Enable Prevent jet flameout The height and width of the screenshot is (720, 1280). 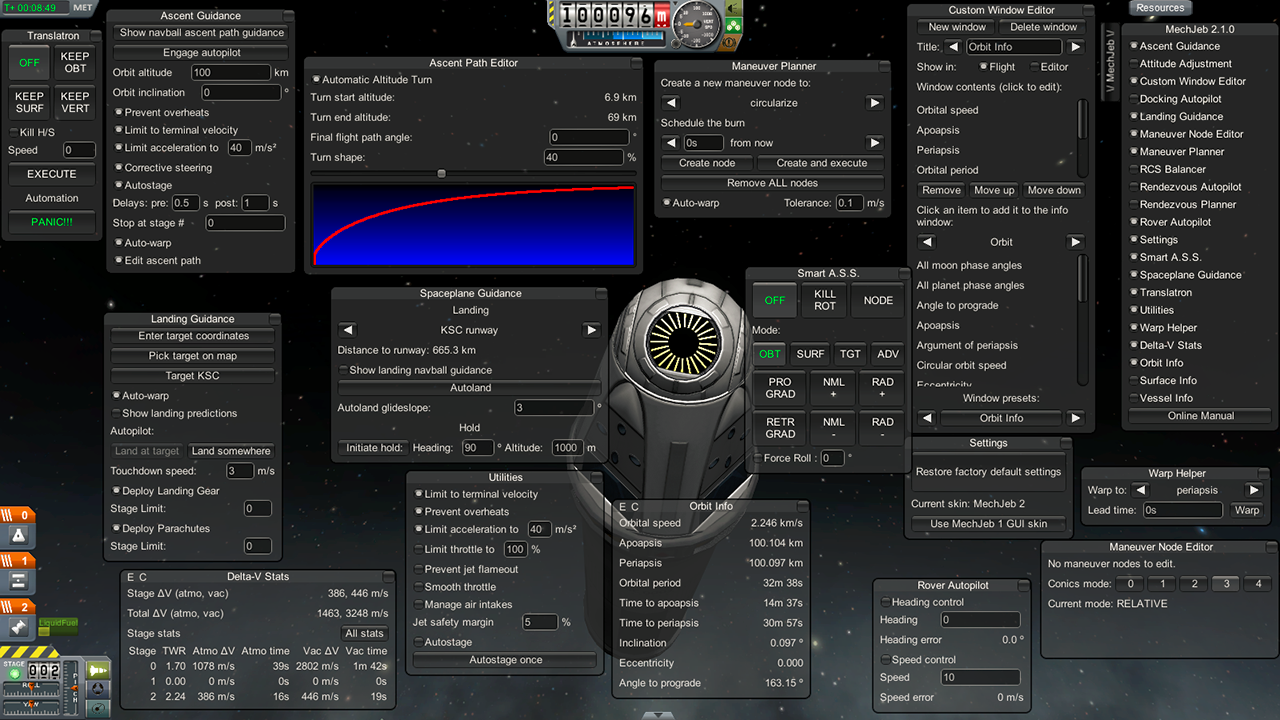[465, 570]
